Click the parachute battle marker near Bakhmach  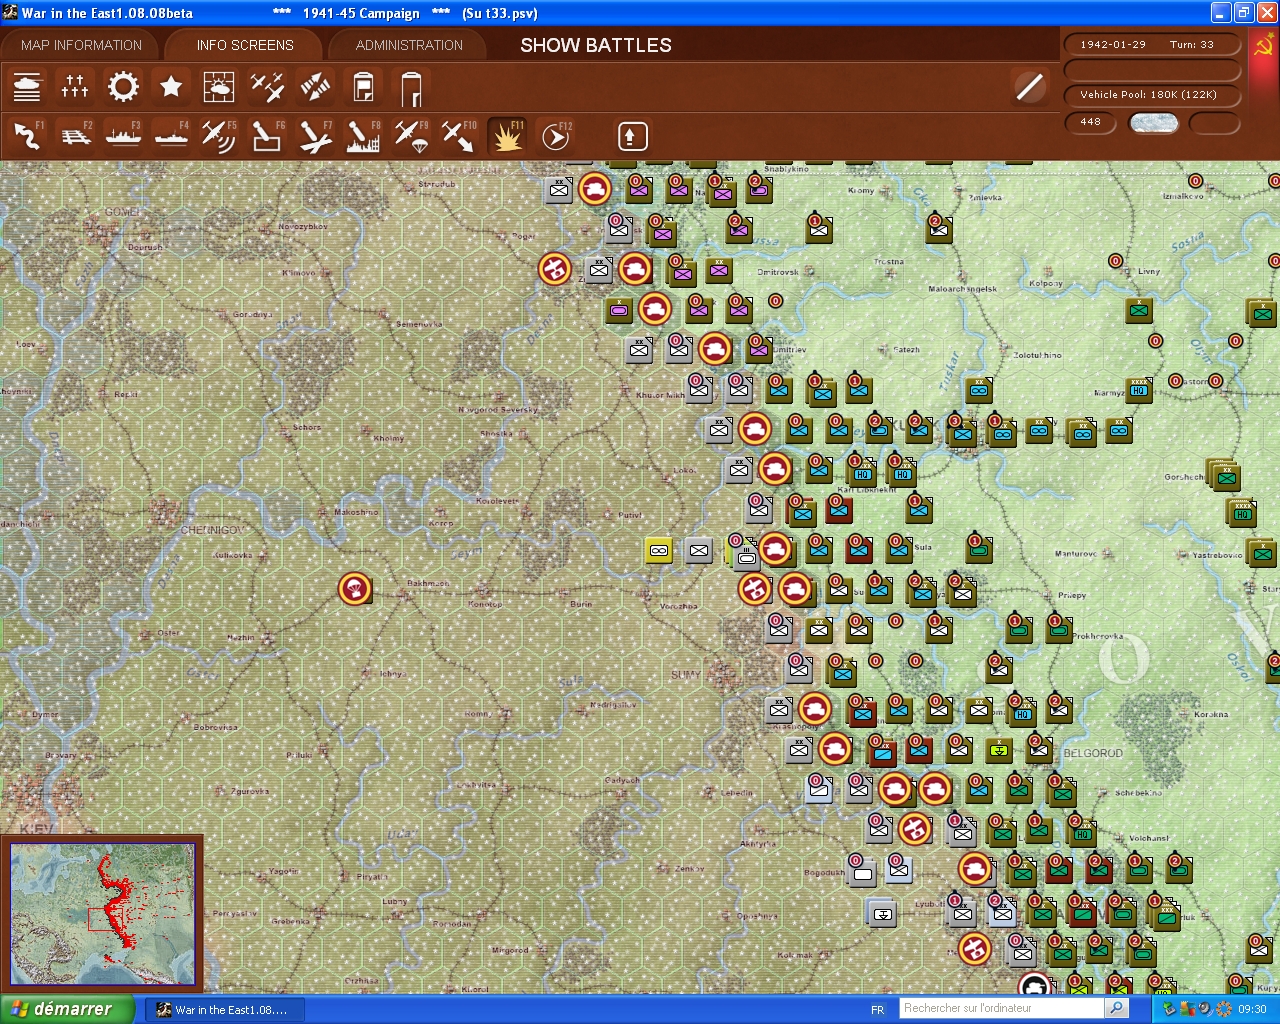click(x=355, y=589)
